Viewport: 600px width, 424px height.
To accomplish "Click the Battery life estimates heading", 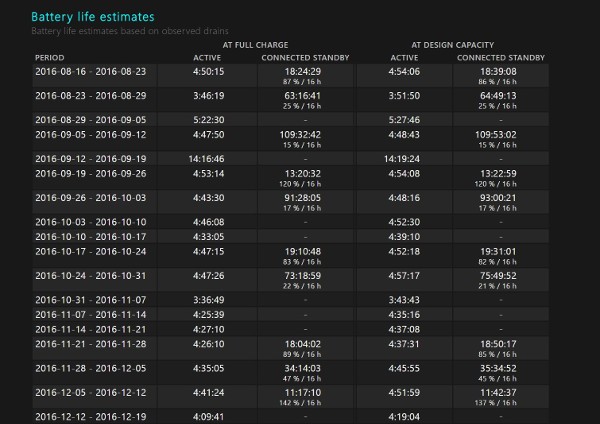I will [92, 17].
